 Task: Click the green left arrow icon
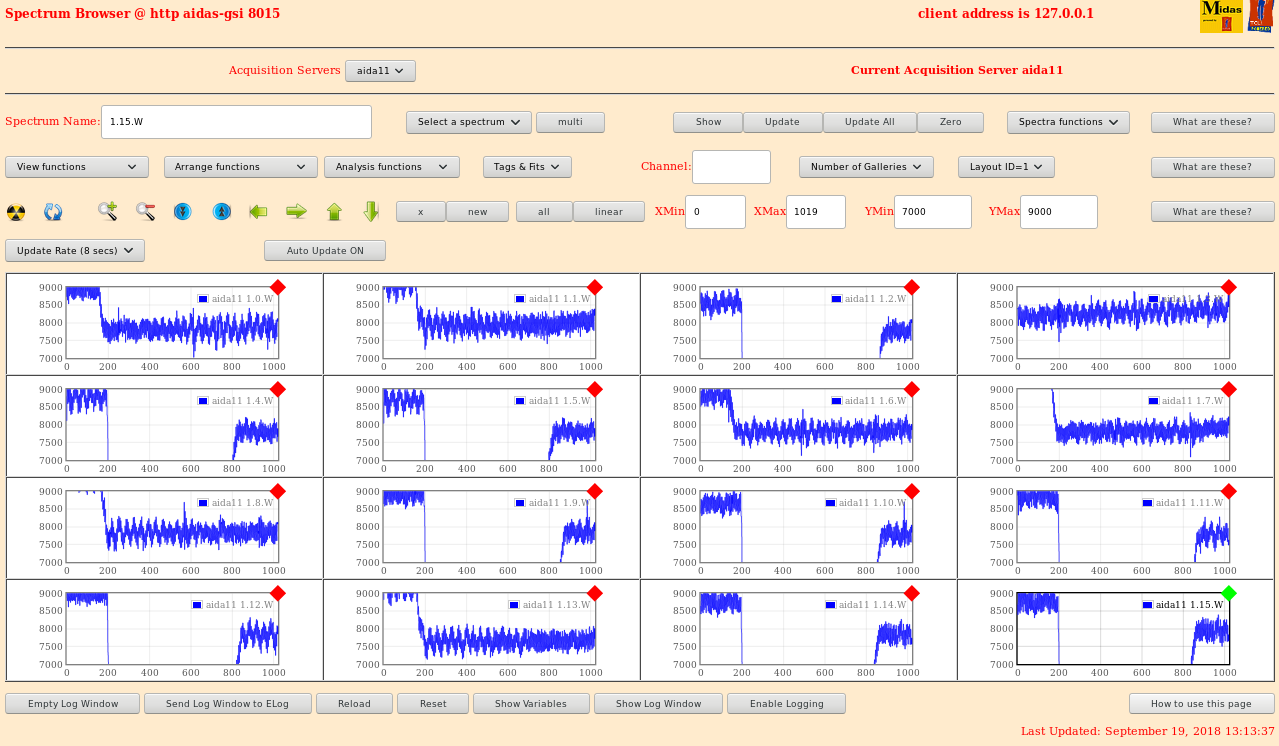[258, 211]
